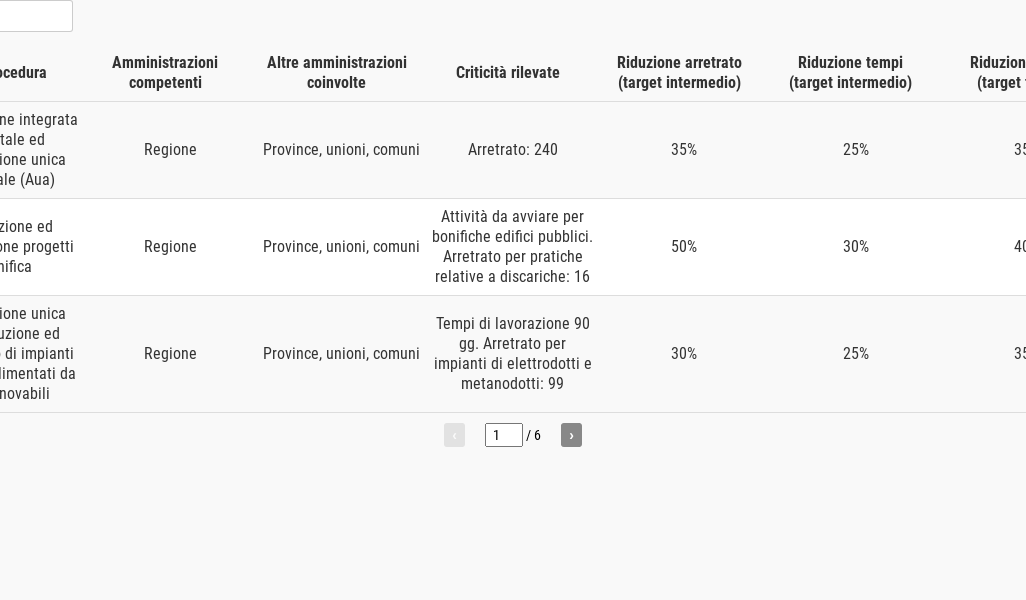Click Riduzione tempi (target intermedio) header
Image resolution: width=1026 pixels, height=600 pixels.
point(850,72)
